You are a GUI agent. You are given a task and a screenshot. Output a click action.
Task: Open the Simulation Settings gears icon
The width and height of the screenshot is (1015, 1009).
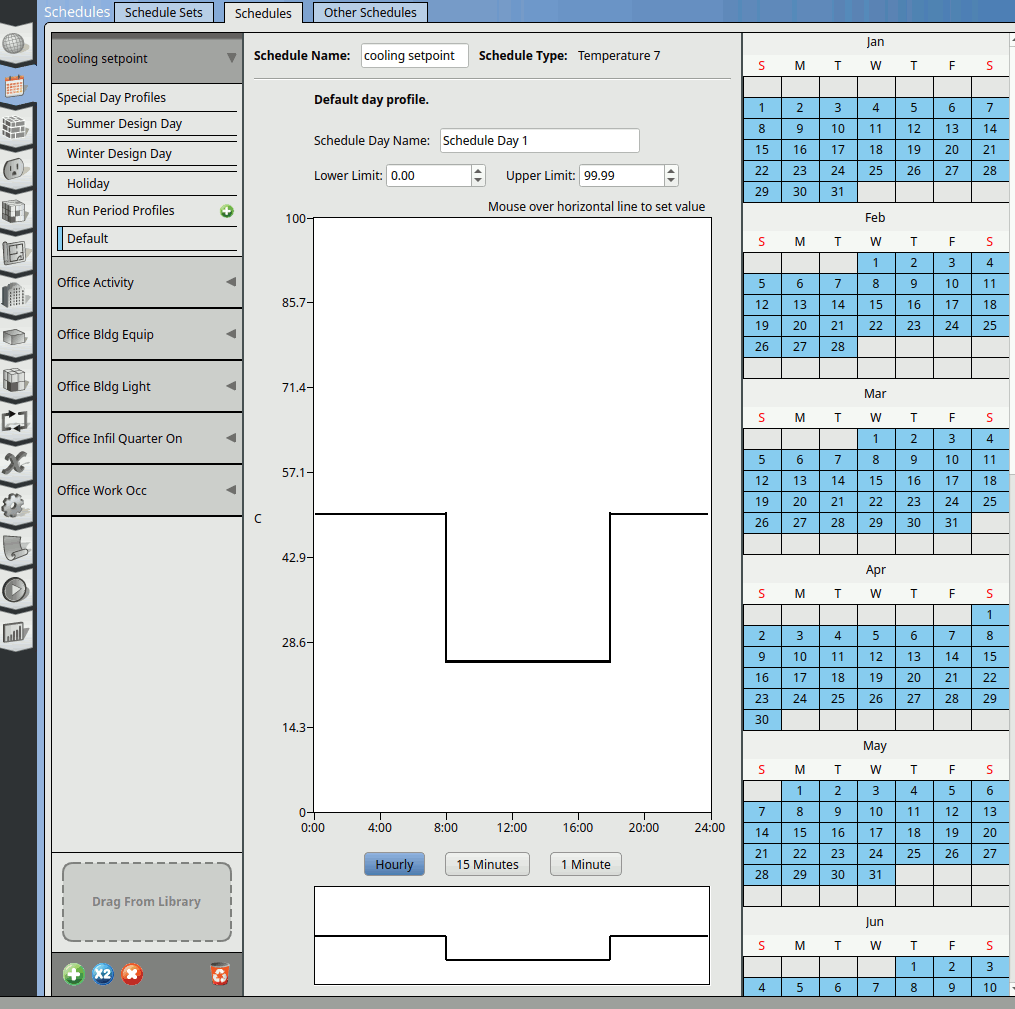(x=14, y=505)
